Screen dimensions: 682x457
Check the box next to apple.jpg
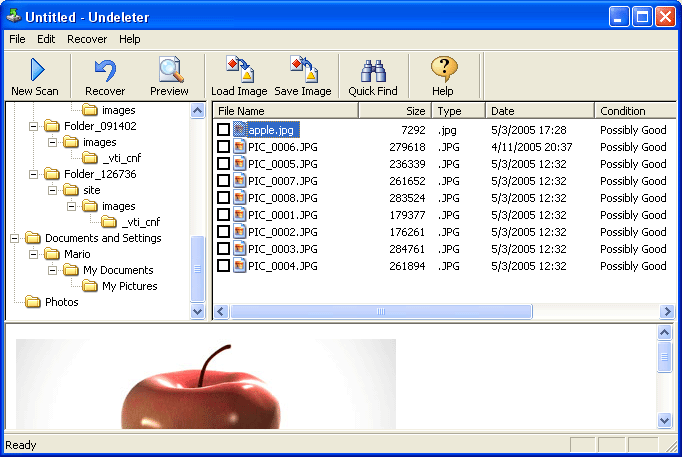coord(223,130)
